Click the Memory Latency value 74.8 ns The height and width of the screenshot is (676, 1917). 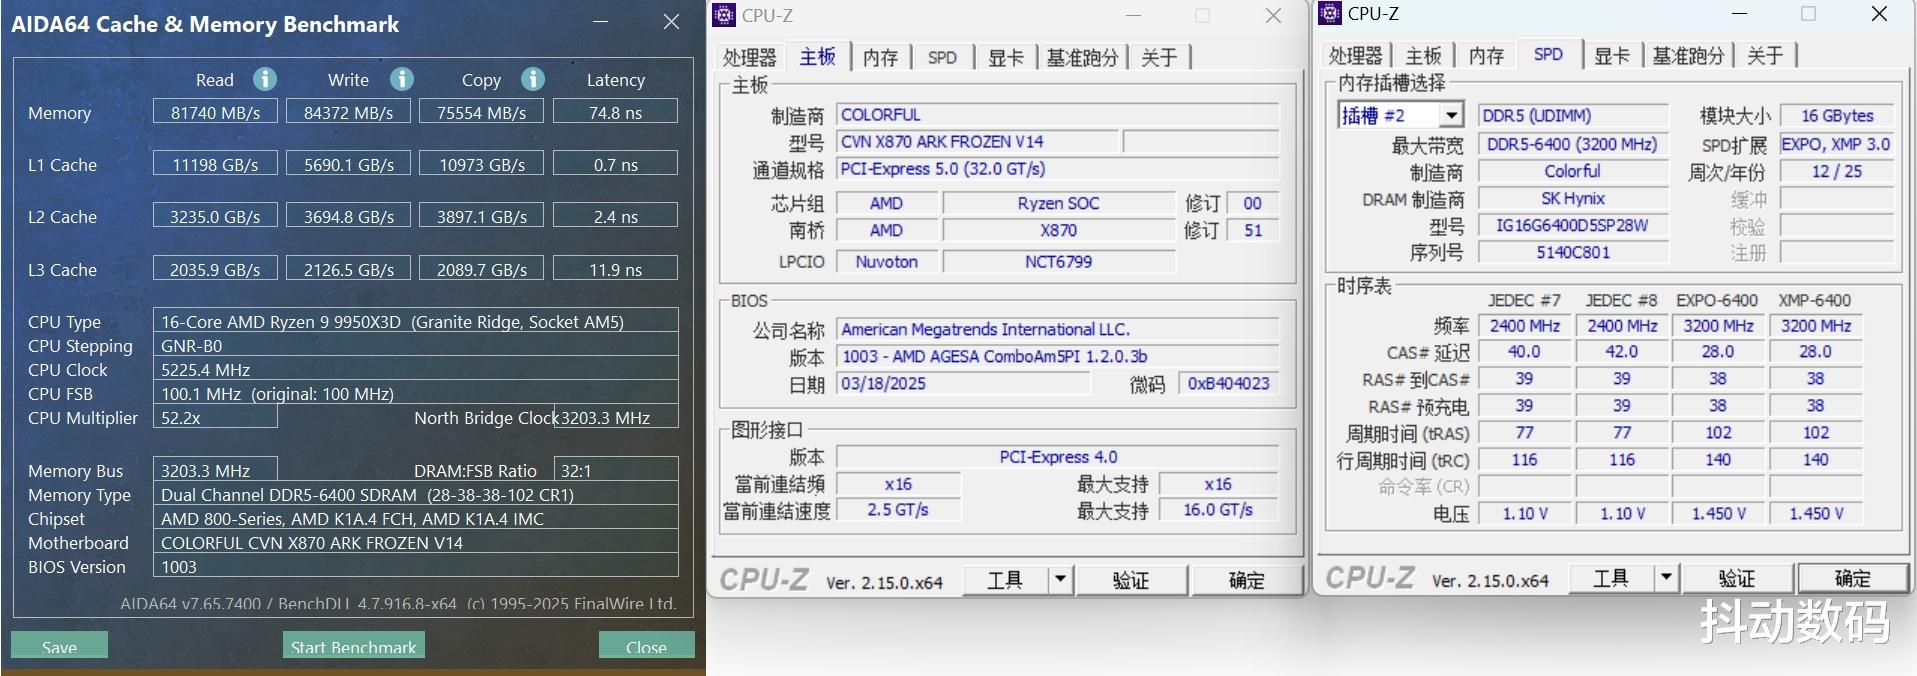[615, 112]
